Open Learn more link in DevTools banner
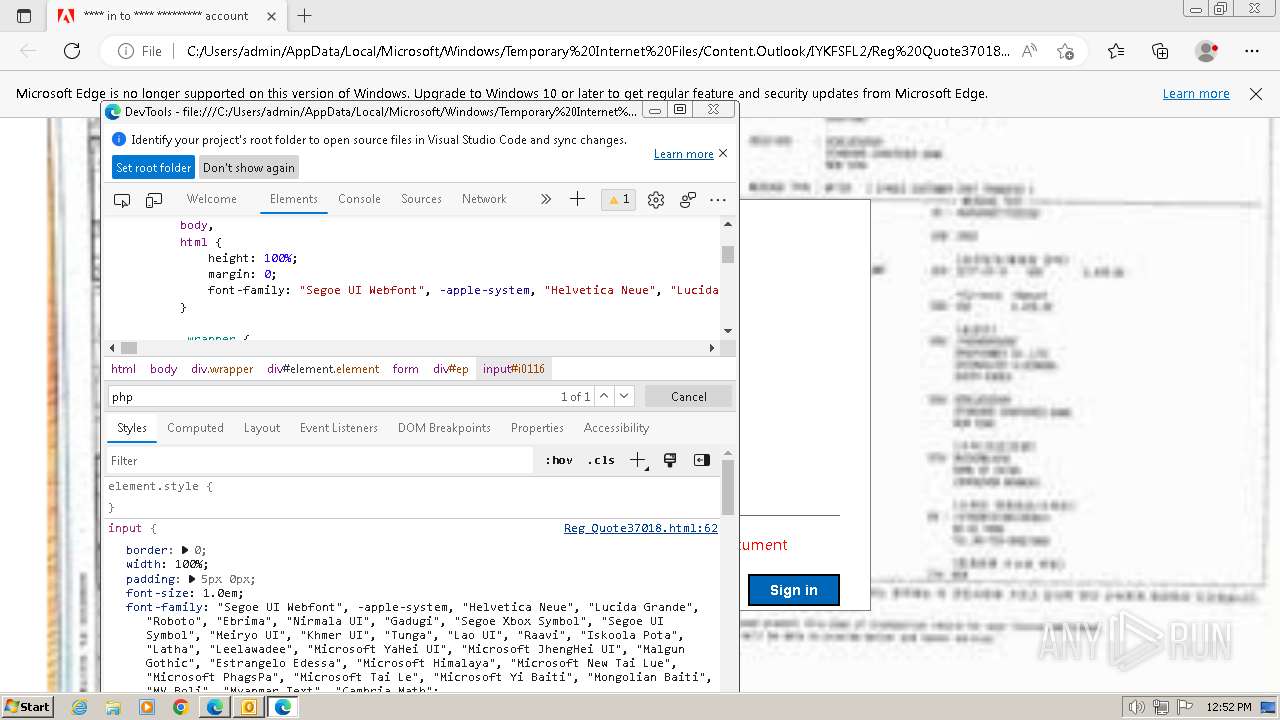Viewport: 1280px width, 720px height. coord(684,154)
